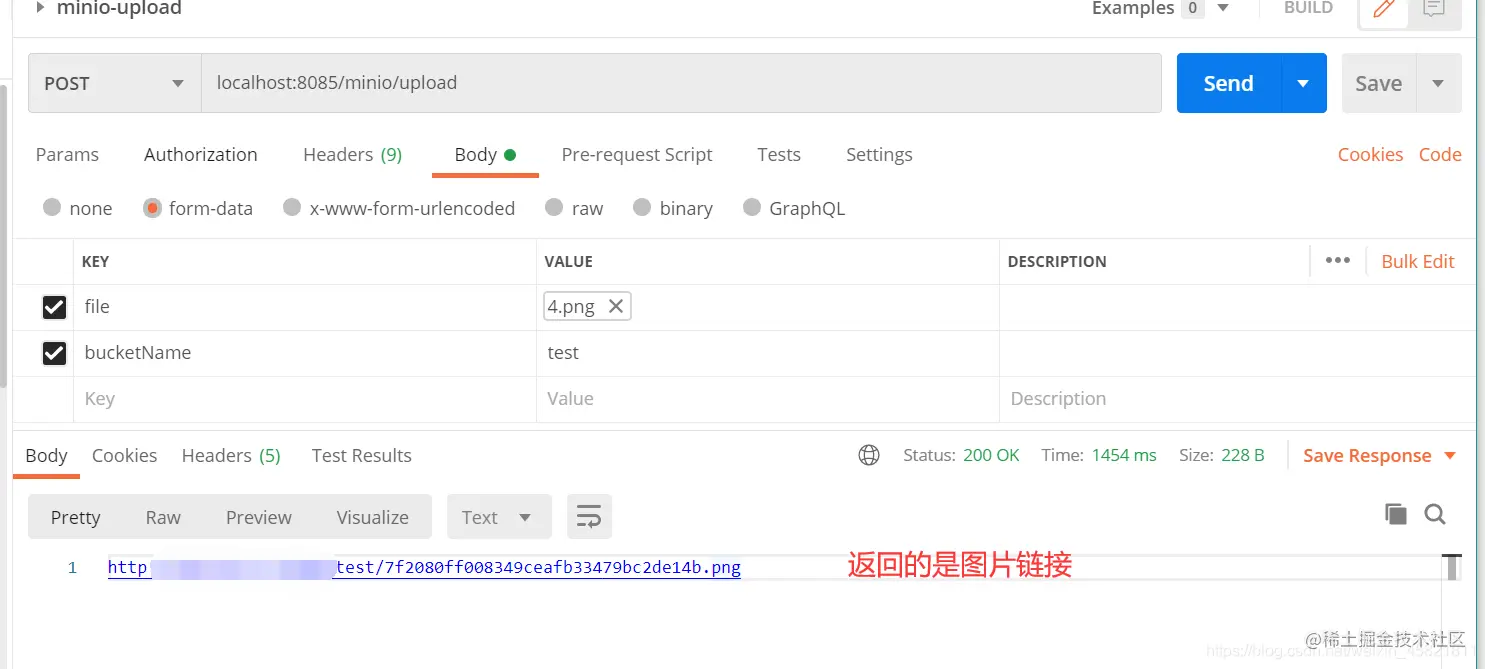Screen dimensions: 1485x669
Task: Open the returned image URL link
Action: (424, 568)
